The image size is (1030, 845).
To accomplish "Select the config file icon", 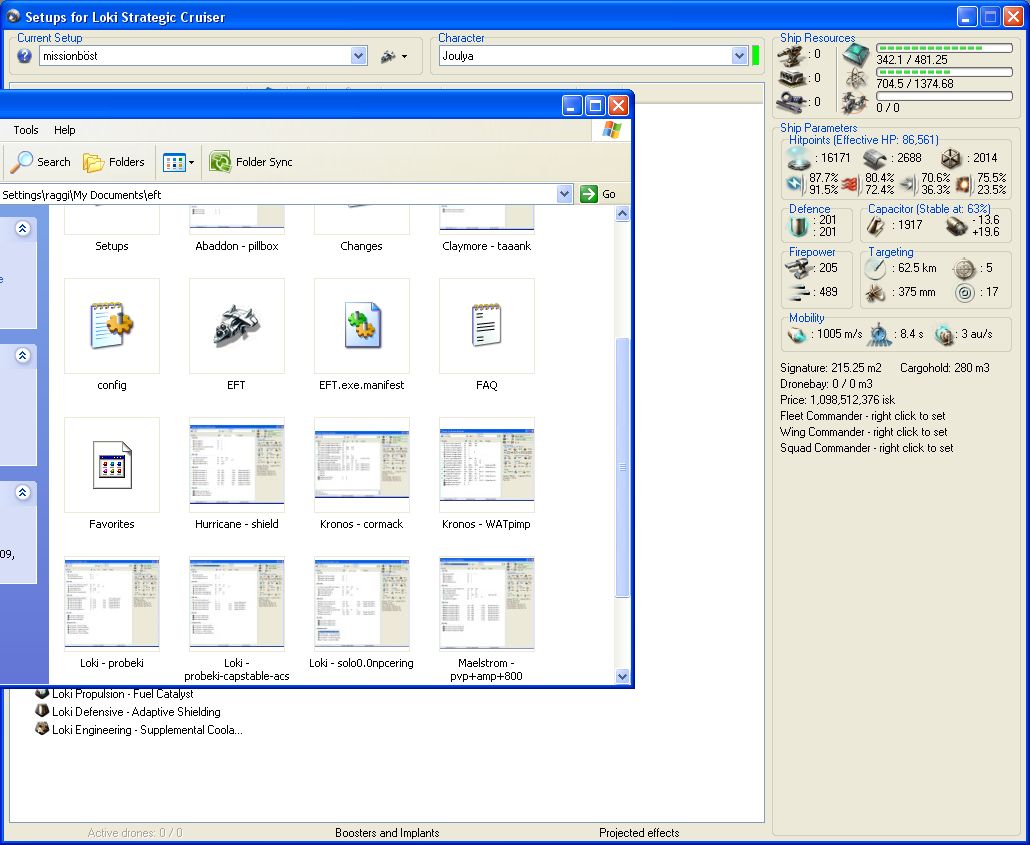I will [112, 326].
